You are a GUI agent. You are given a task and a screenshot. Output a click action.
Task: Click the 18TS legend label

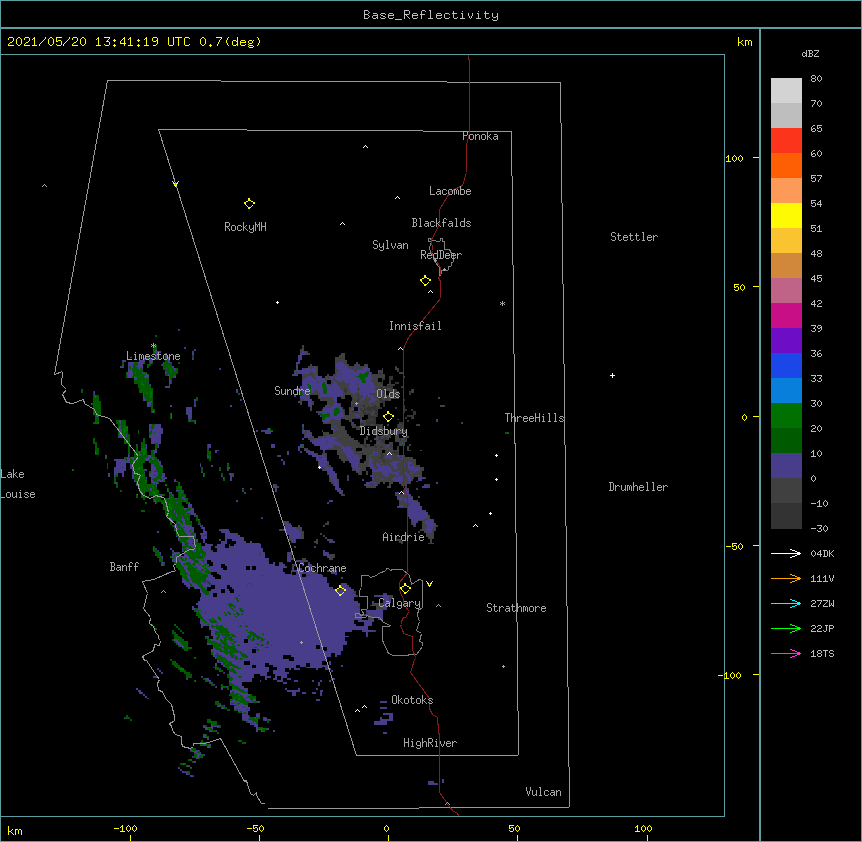822,653
